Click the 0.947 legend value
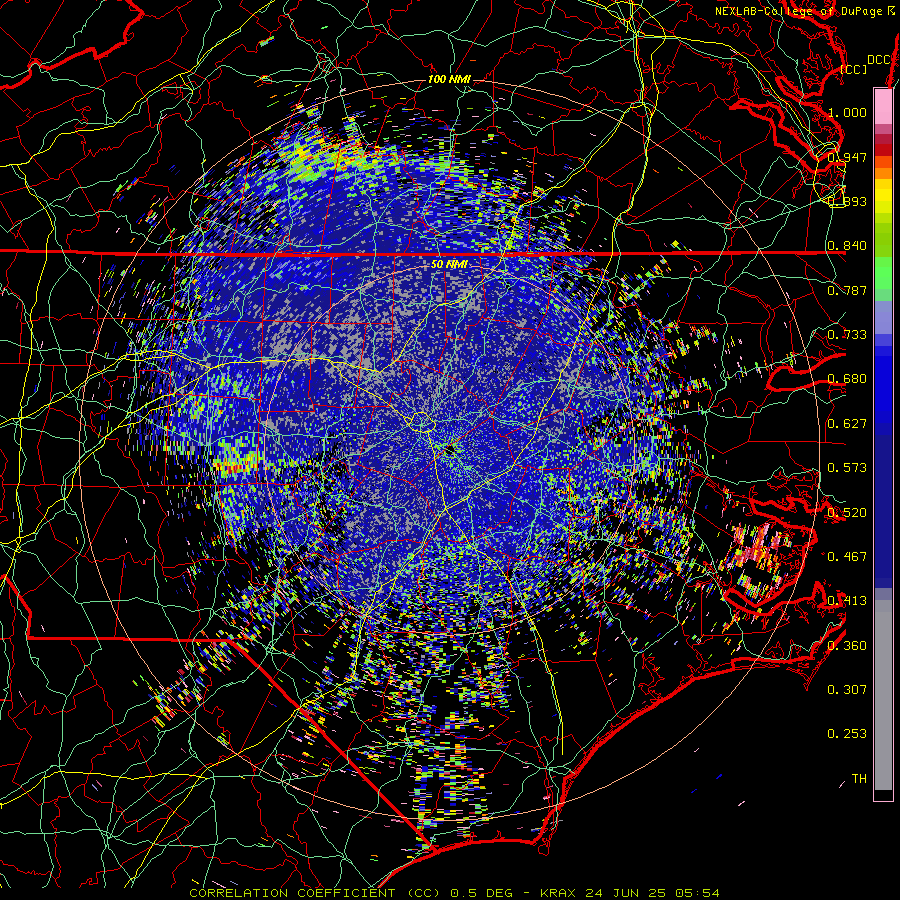 [847, 157]
